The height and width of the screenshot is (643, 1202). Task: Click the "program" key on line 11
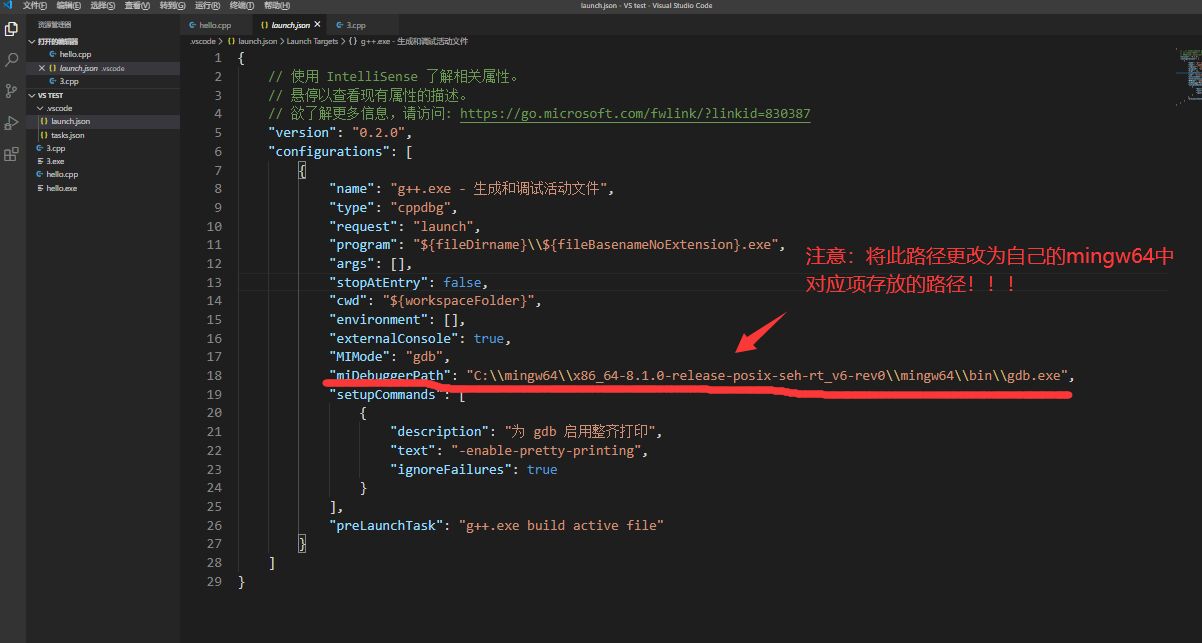(363, 245)
